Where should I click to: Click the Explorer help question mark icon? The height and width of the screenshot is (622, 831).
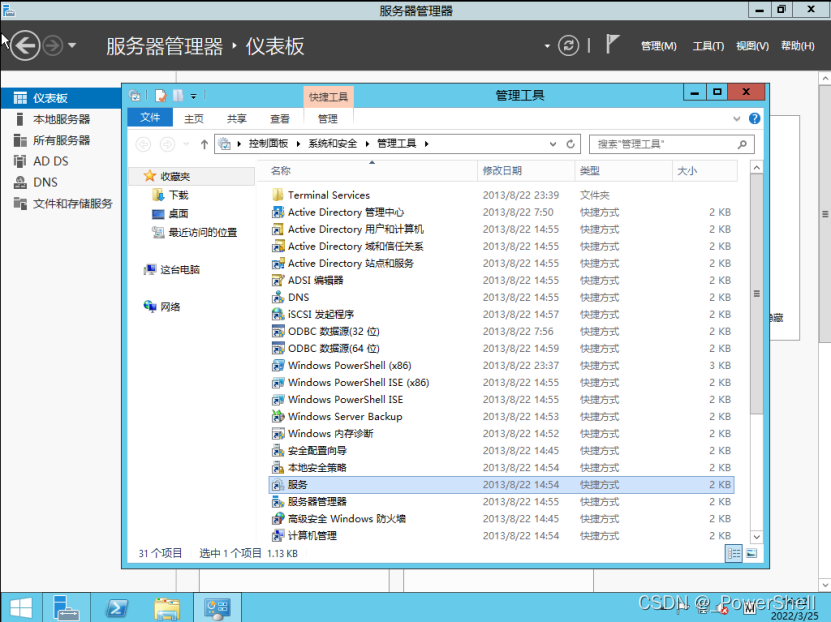[x=754, y=118]
